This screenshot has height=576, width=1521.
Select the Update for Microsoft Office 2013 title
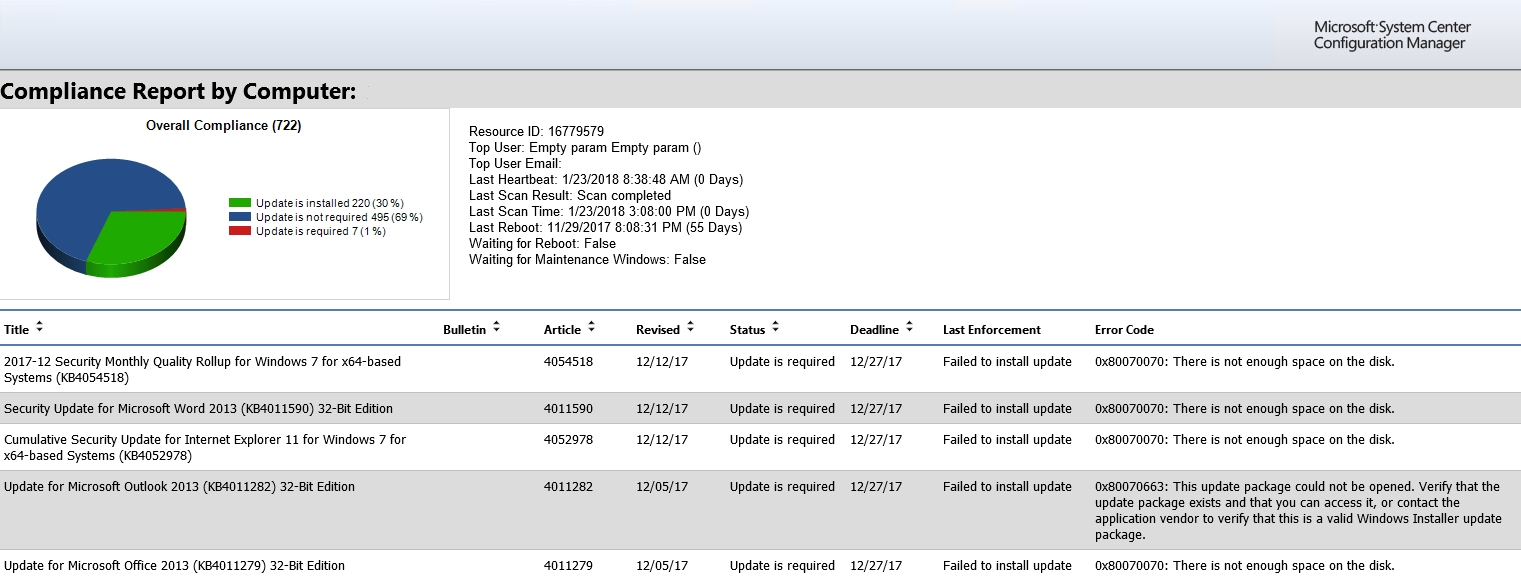click(x=174, y=566)
